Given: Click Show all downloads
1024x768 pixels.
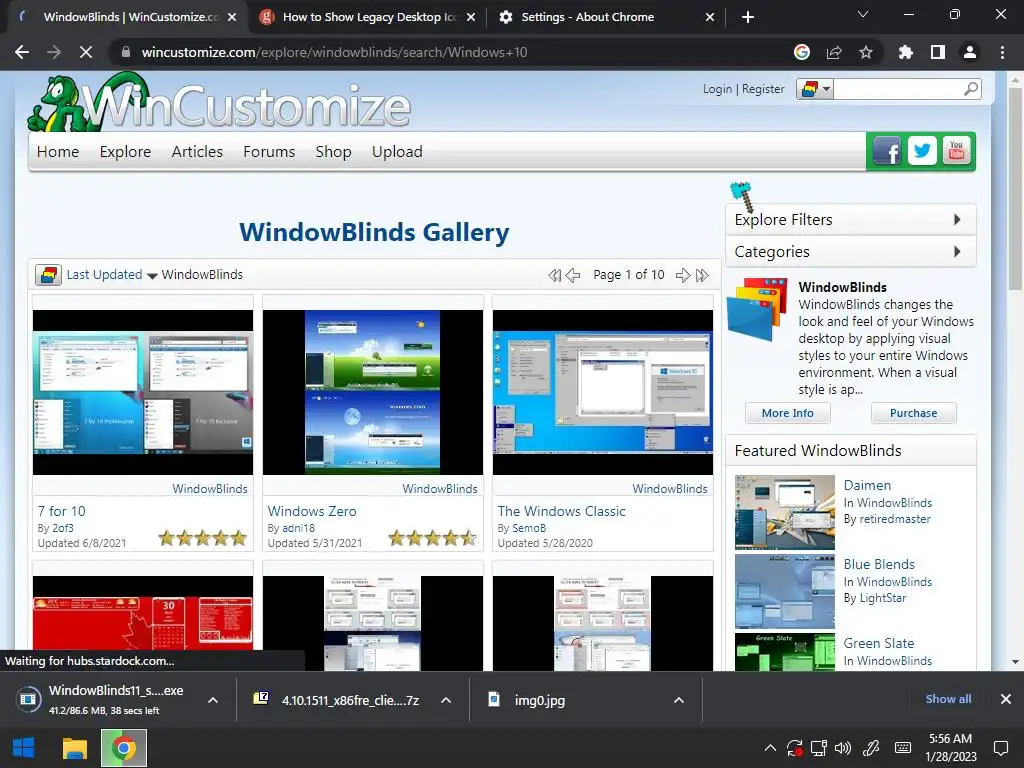Looking at the screenshot, I should (x=948, y=699).
